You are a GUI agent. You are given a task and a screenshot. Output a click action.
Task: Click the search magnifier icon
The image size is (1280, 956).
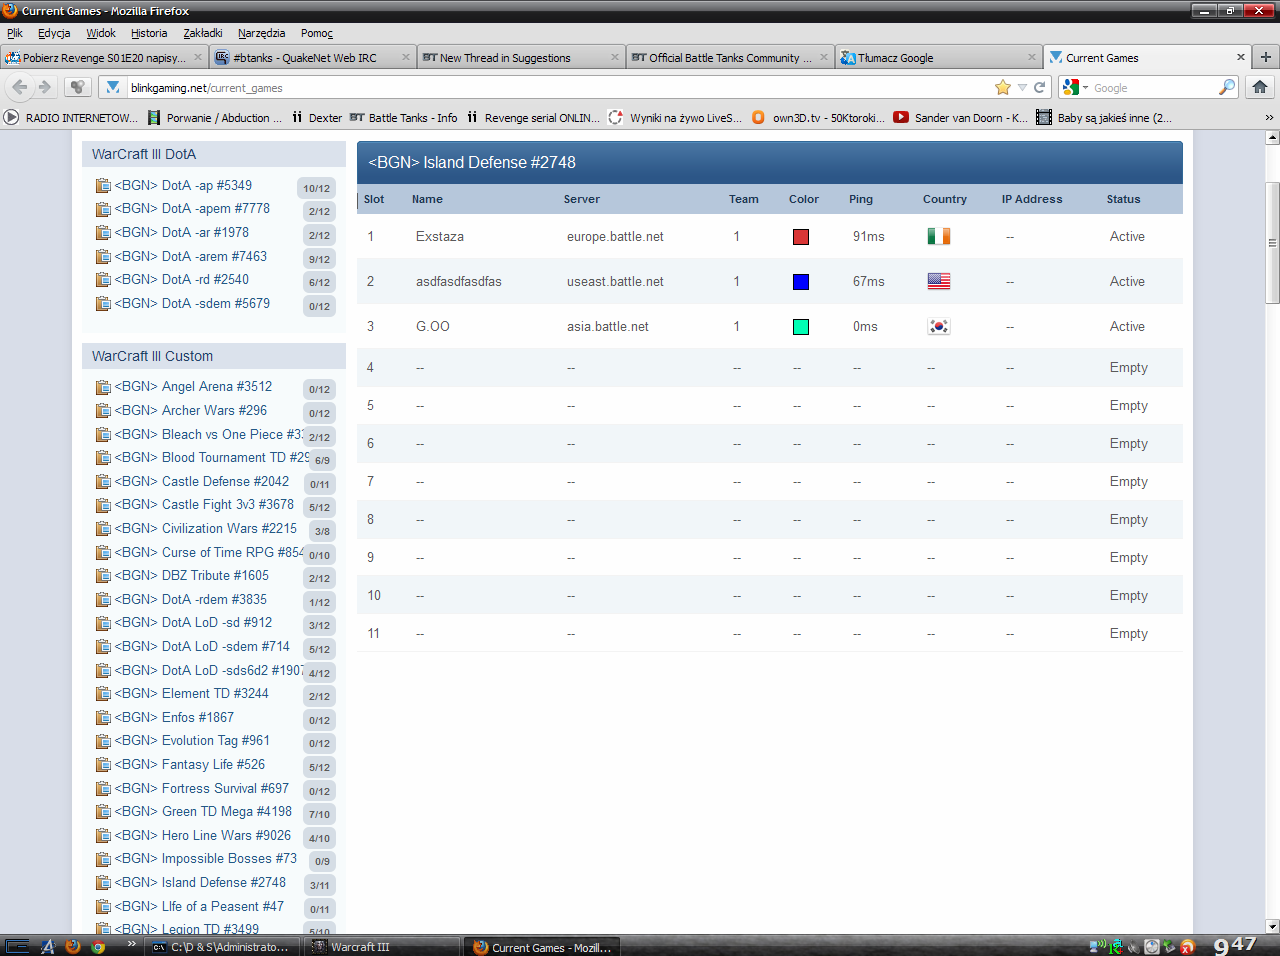(1226, 87)
